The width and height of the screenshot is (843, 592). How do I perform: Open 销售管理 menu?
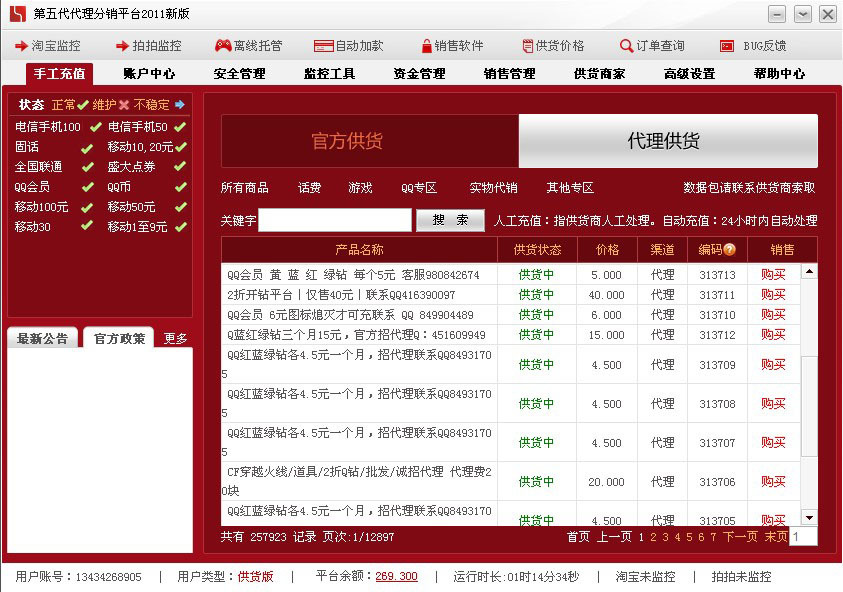coord(510,74)
